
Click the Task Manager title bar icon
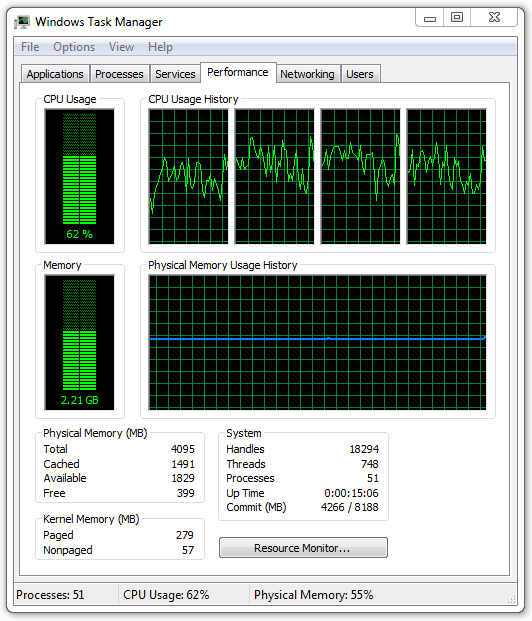coord(22,22)
